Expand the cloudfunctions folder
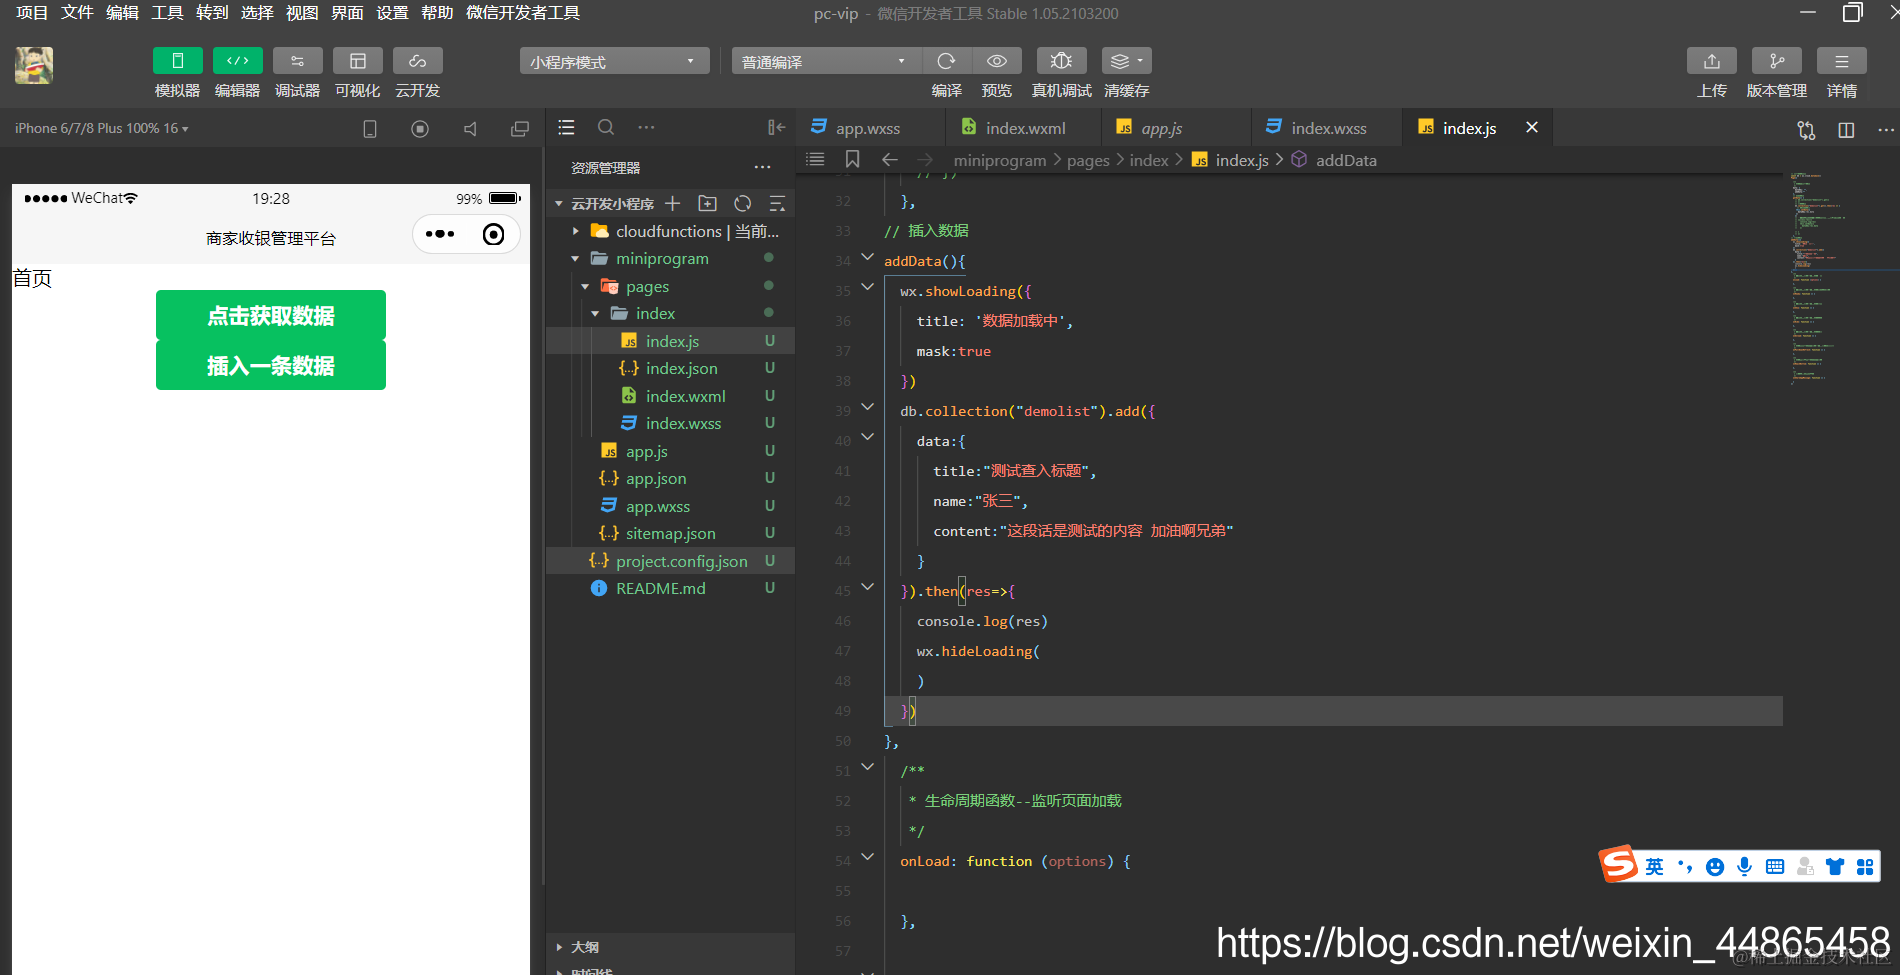The image size is (1900, 975). [576, 231]
